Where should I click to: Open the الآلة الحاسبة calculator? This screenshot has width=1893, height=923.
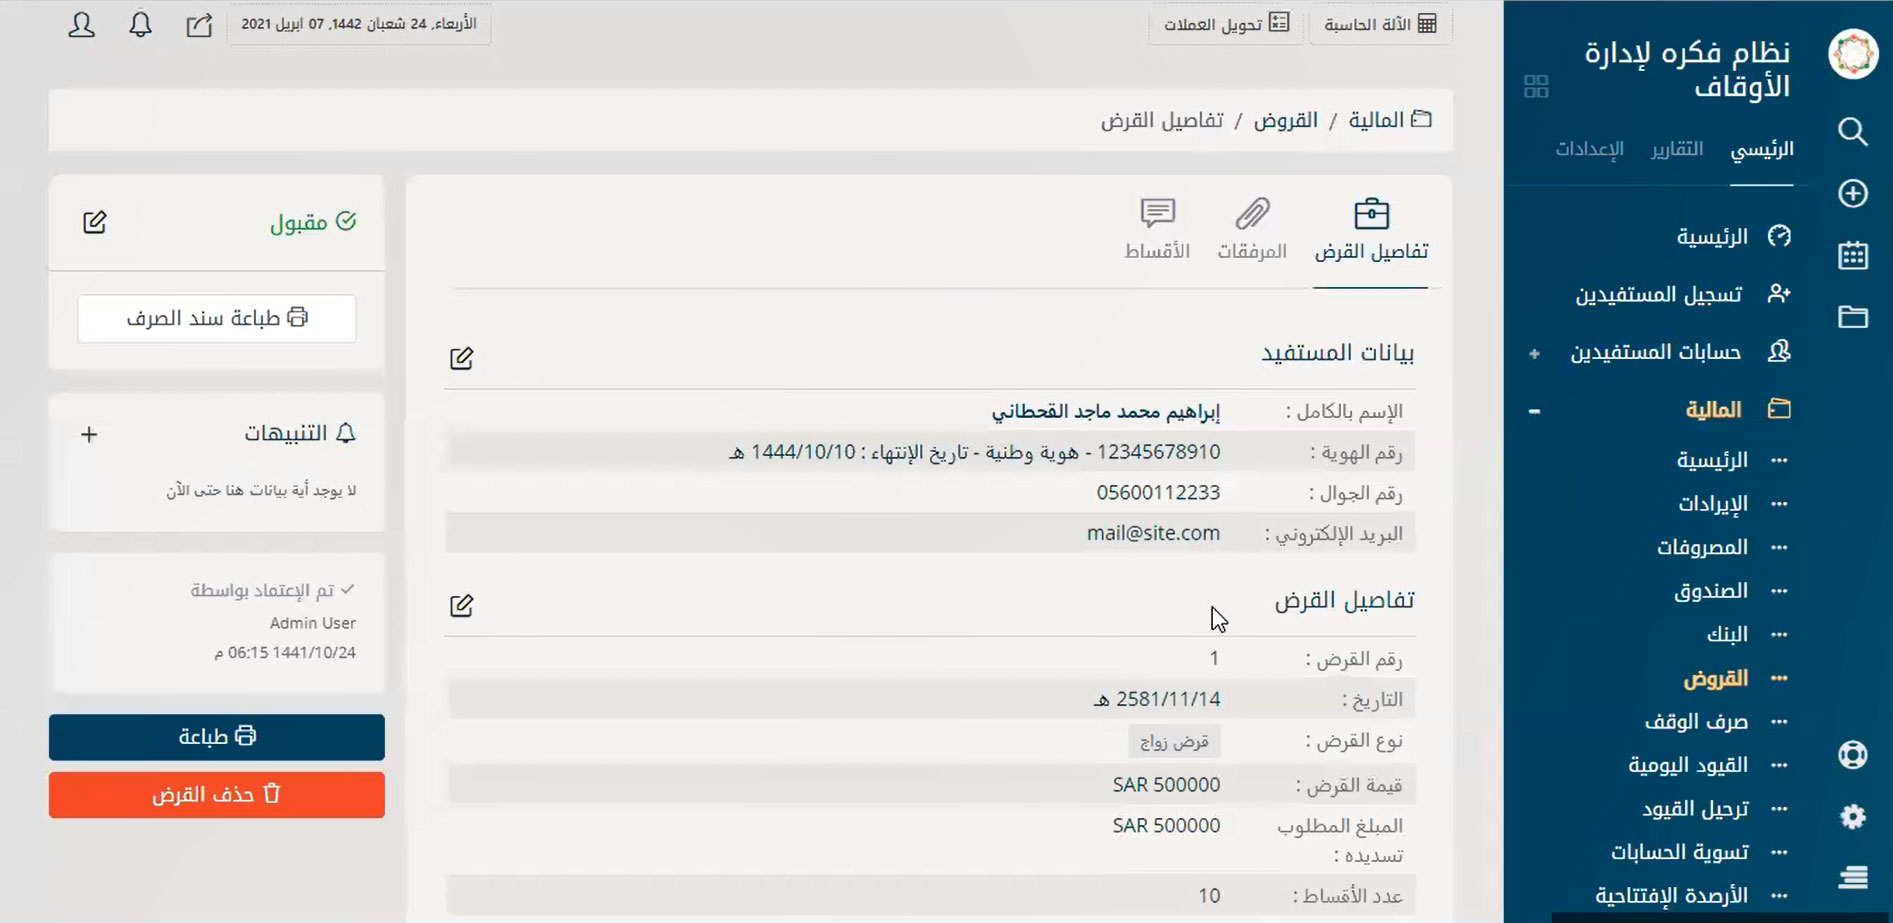1380,24
